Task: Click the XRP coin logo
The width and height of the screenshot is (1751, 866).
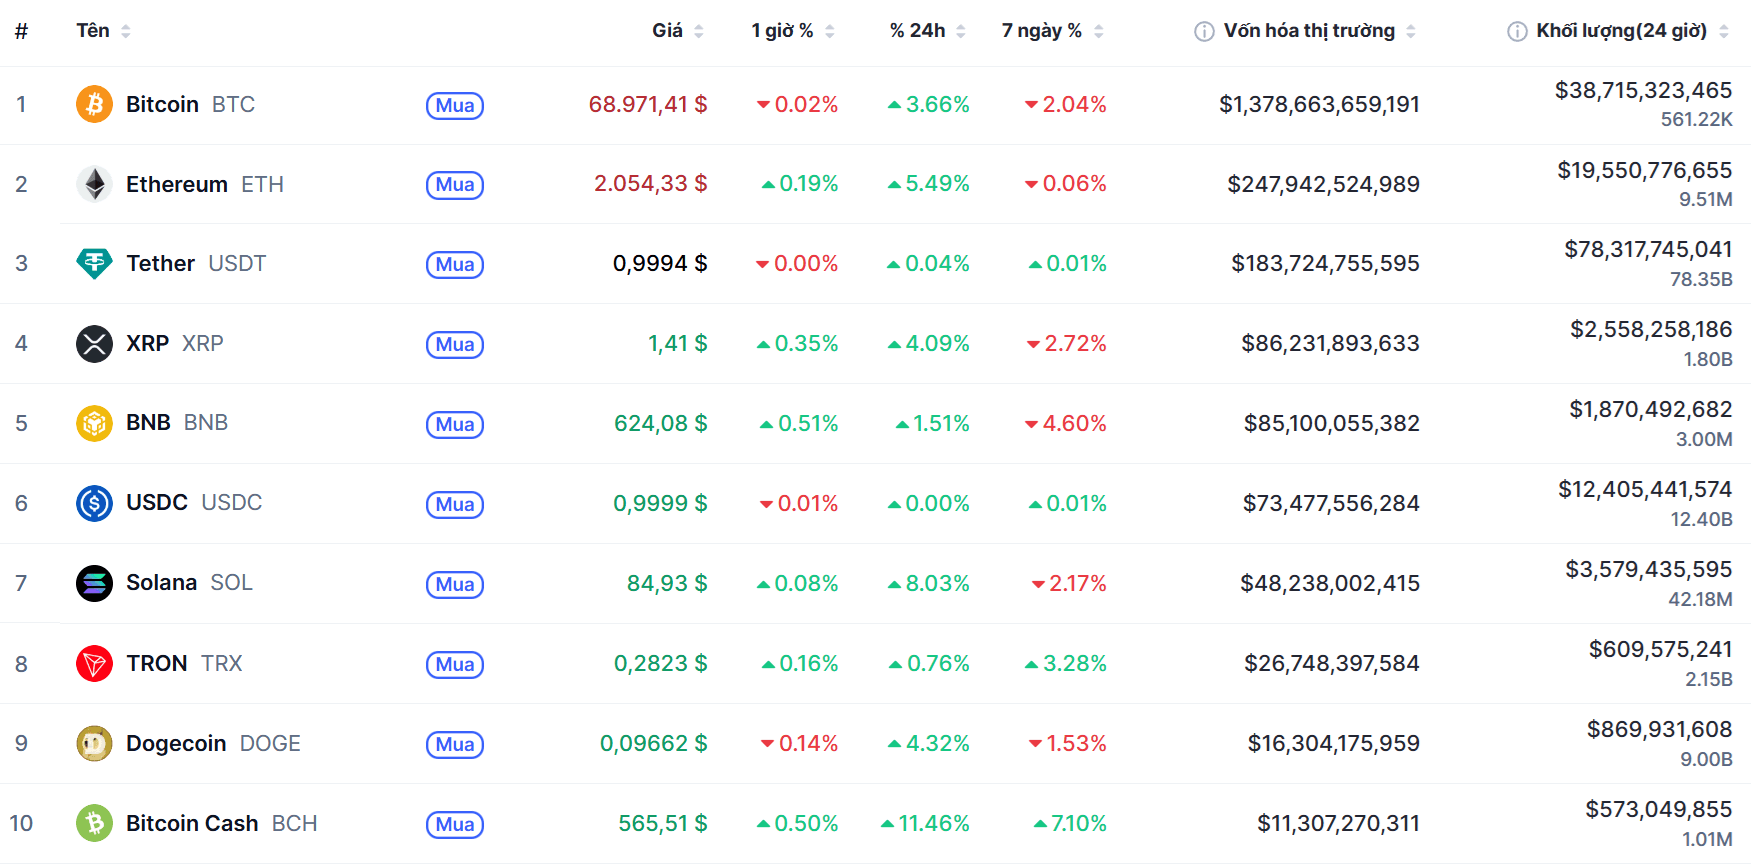Action: click(x=94, y=344)
